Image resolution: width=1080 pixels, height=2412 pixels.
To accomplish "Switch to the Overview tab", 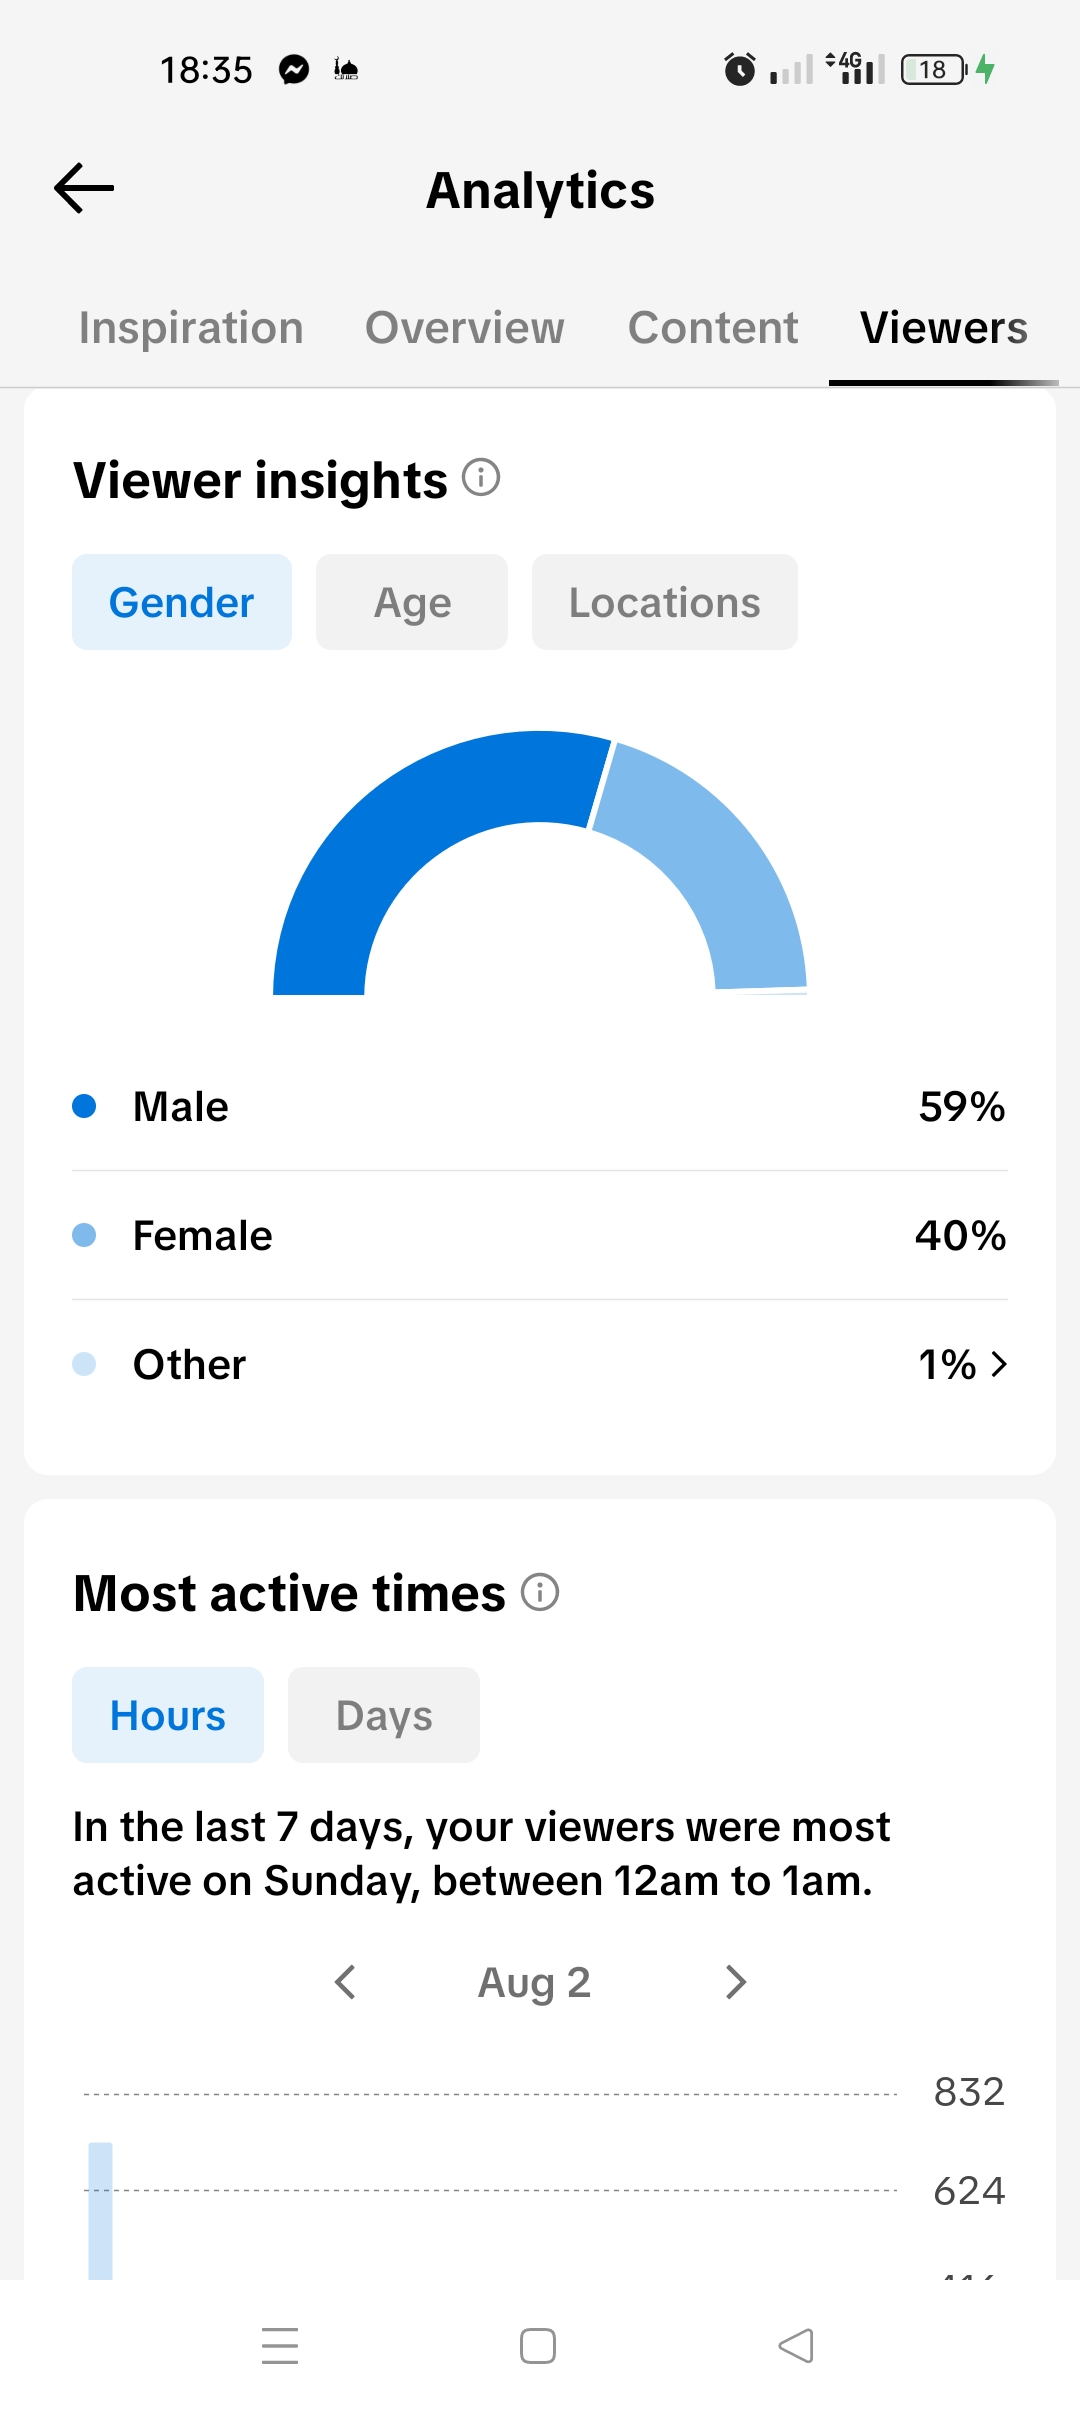I will tap(465, 328).
